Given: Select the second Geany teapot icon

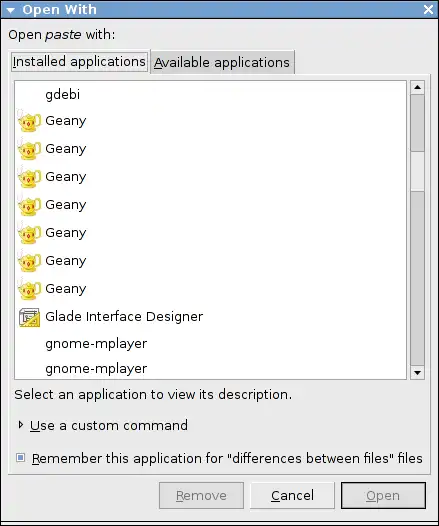Looking at the screenshot, I should coord(29,149).
